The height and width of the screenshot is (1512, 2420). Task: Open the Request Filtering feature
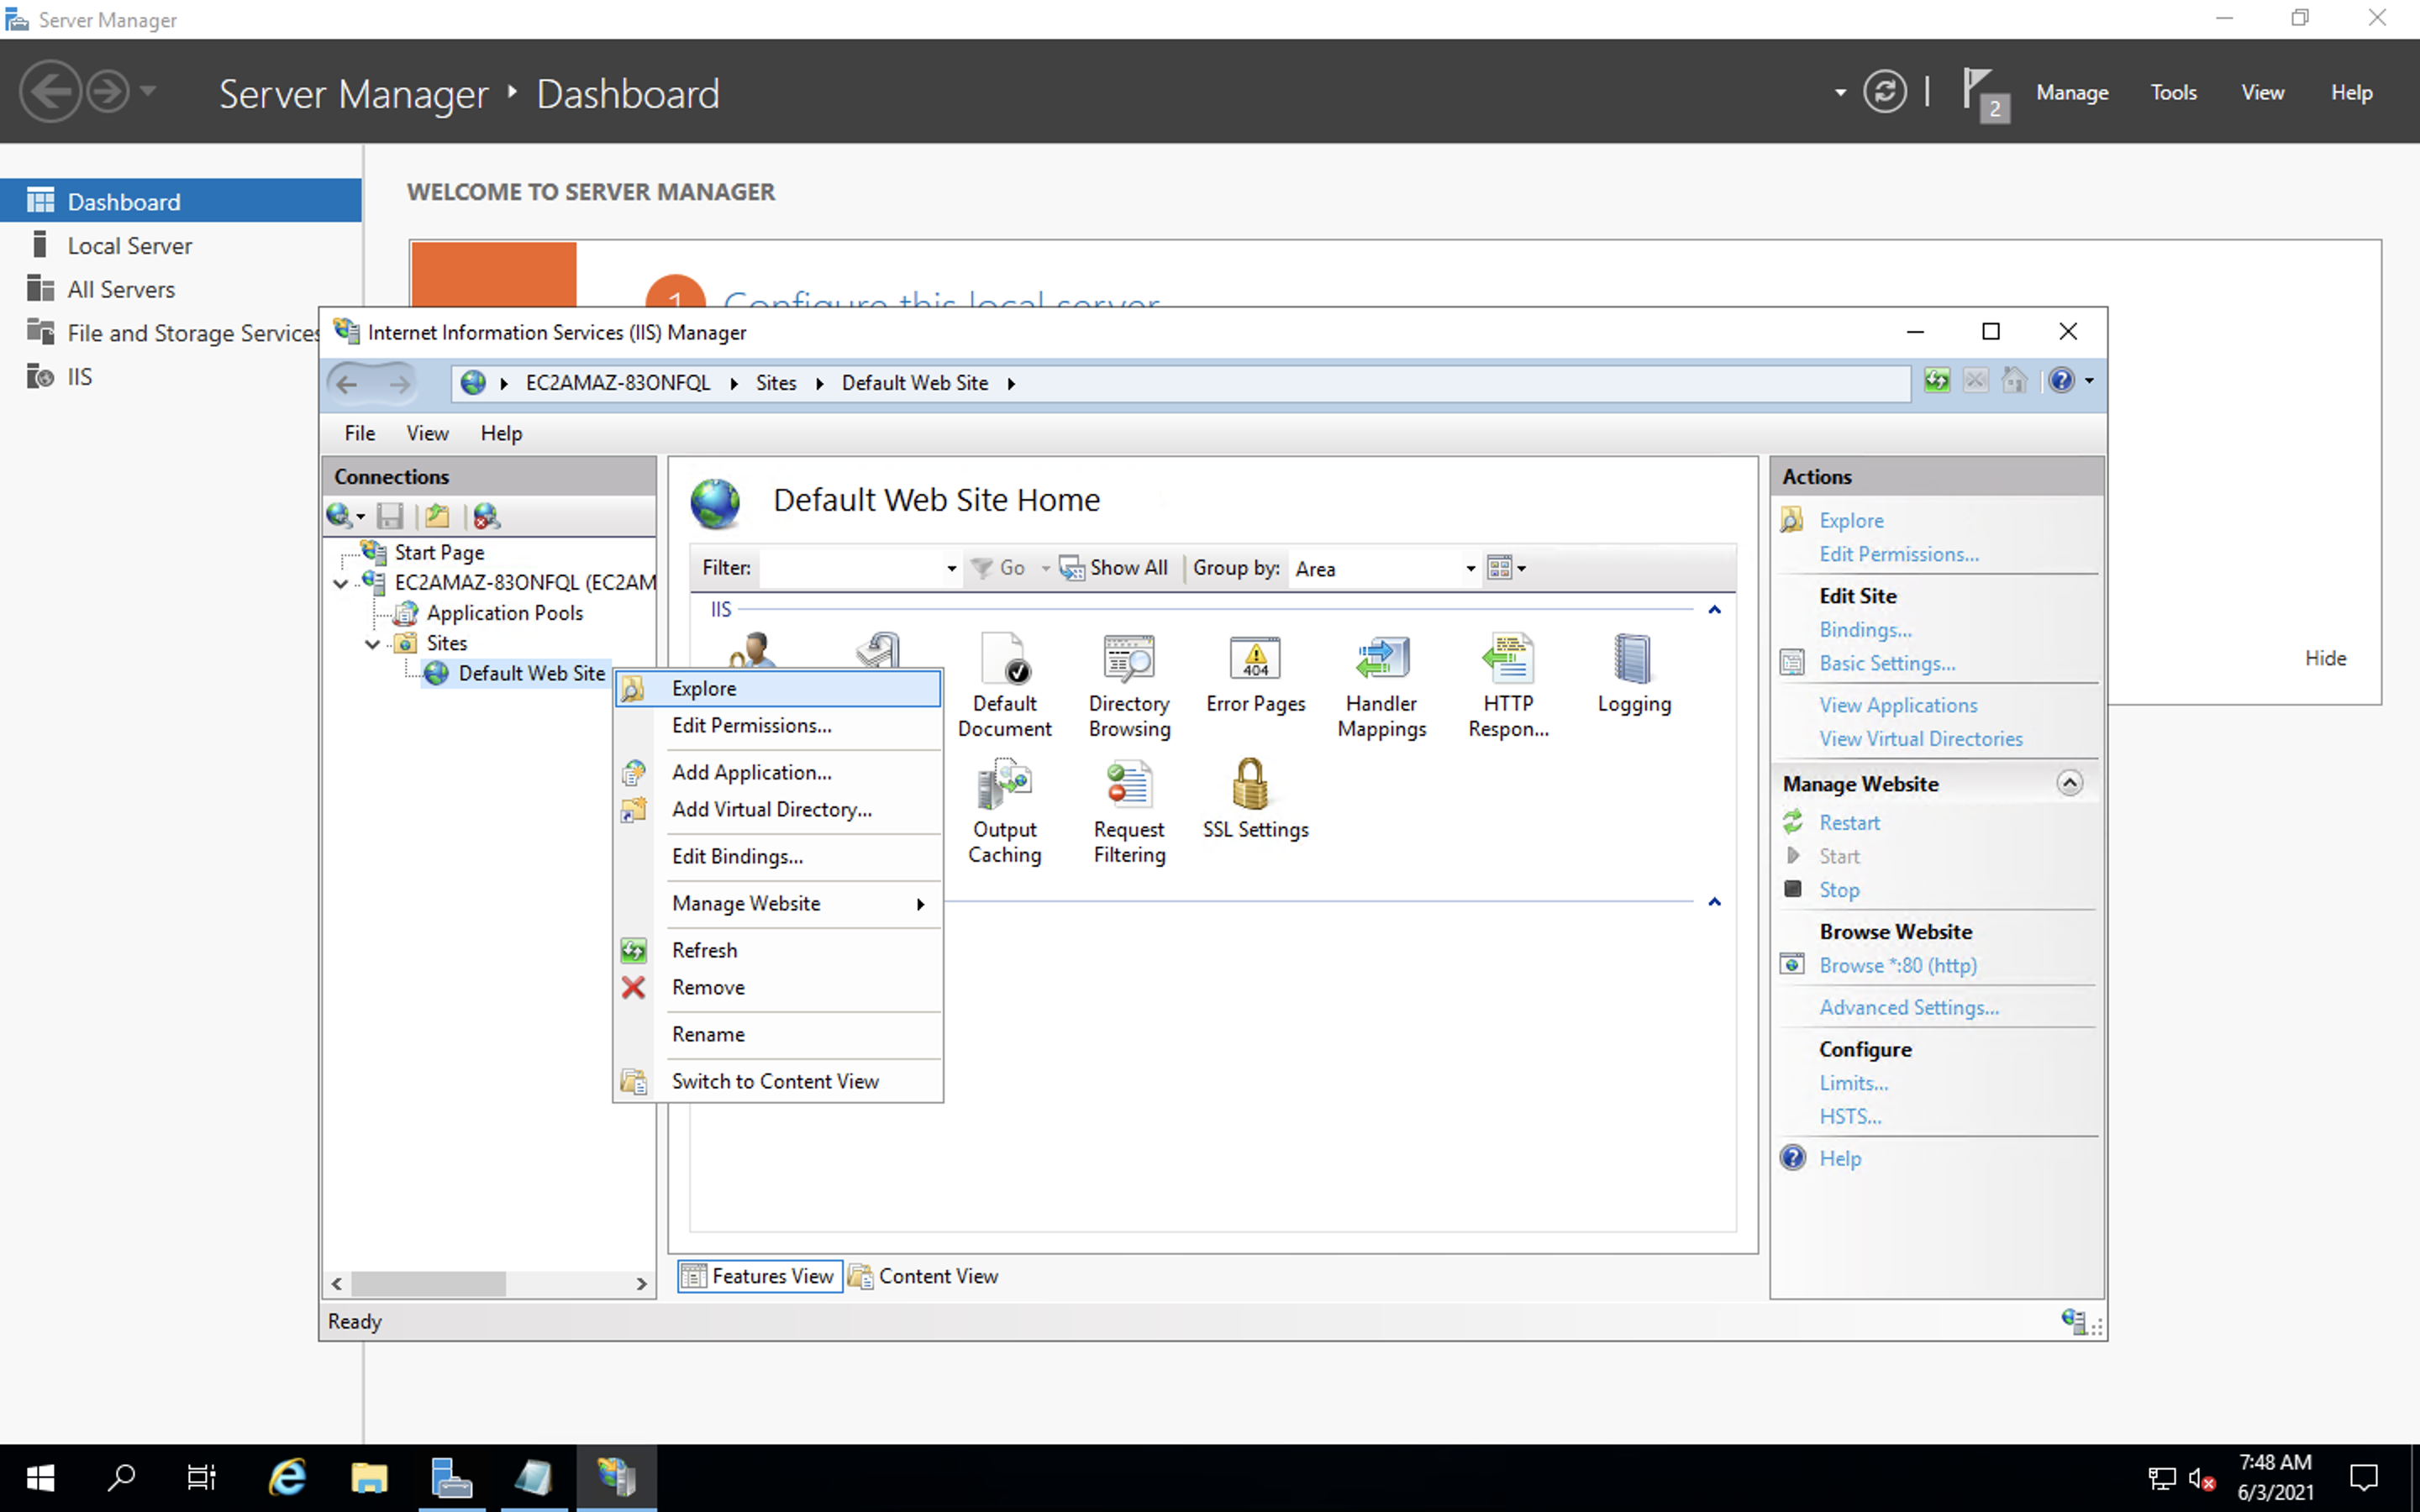(1129, 811)
